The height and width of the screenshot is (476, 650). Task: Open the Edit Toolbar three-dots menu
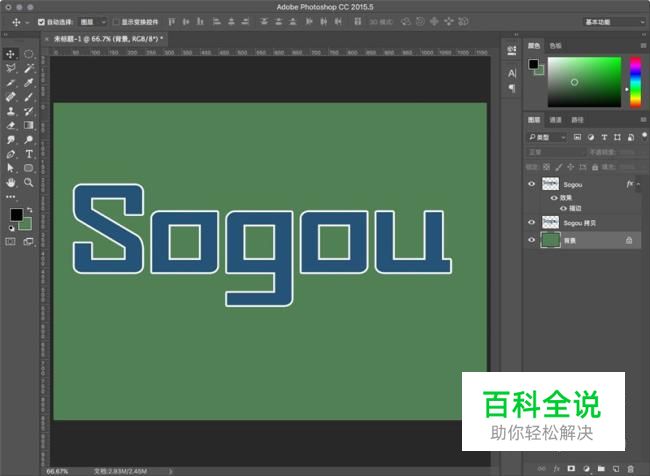click(10, 197)
